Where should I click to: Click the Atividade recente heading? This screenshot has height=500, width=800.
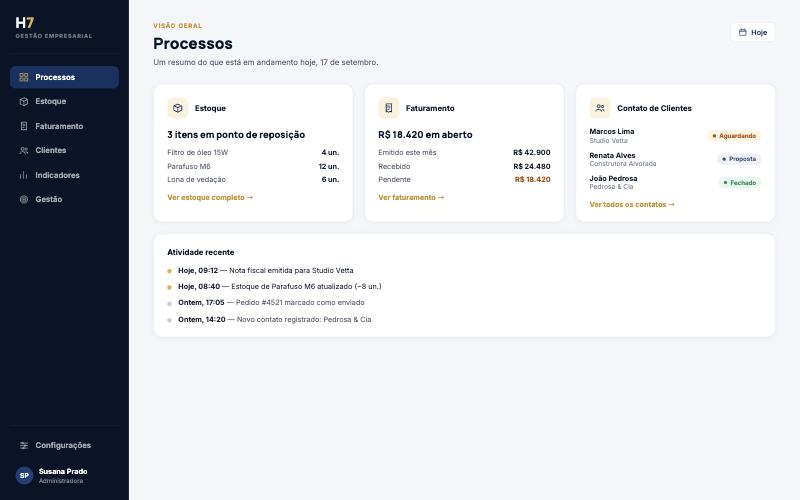[201, 253]
